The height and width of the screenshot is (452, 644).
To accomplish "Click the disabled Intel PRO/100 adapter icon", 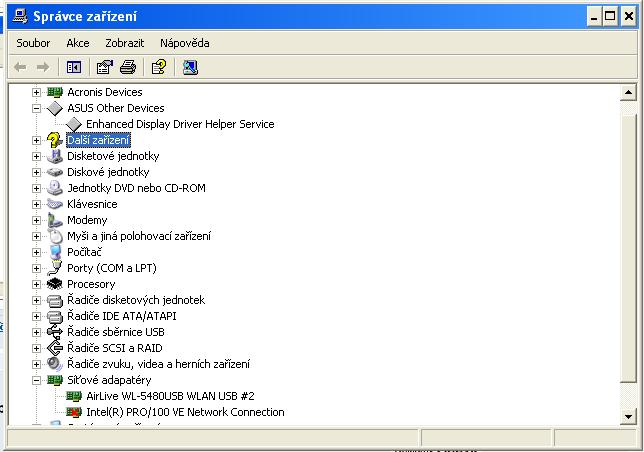I will (x=74, y=412).
